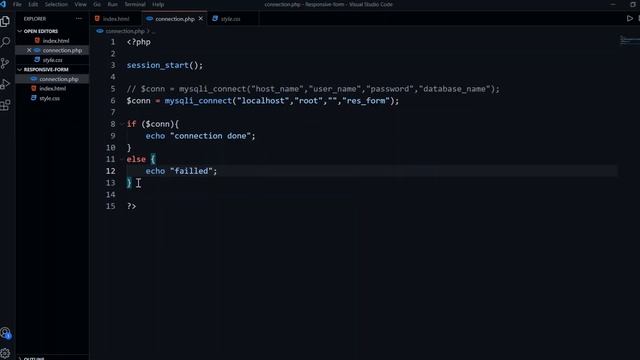Screen dimensions: 640x360
Task: Click the mysqli_connect function on line 6
Action: (x=198, y=101)
